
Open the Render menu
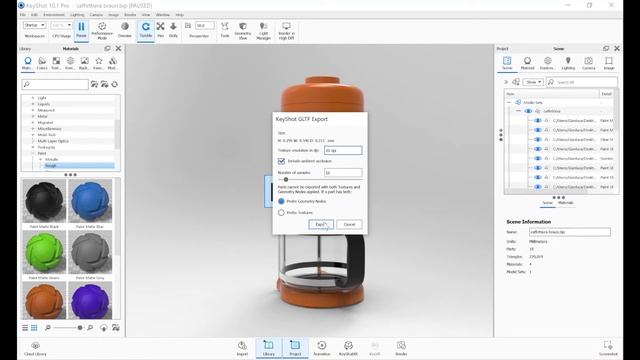(x=130, y=15)
